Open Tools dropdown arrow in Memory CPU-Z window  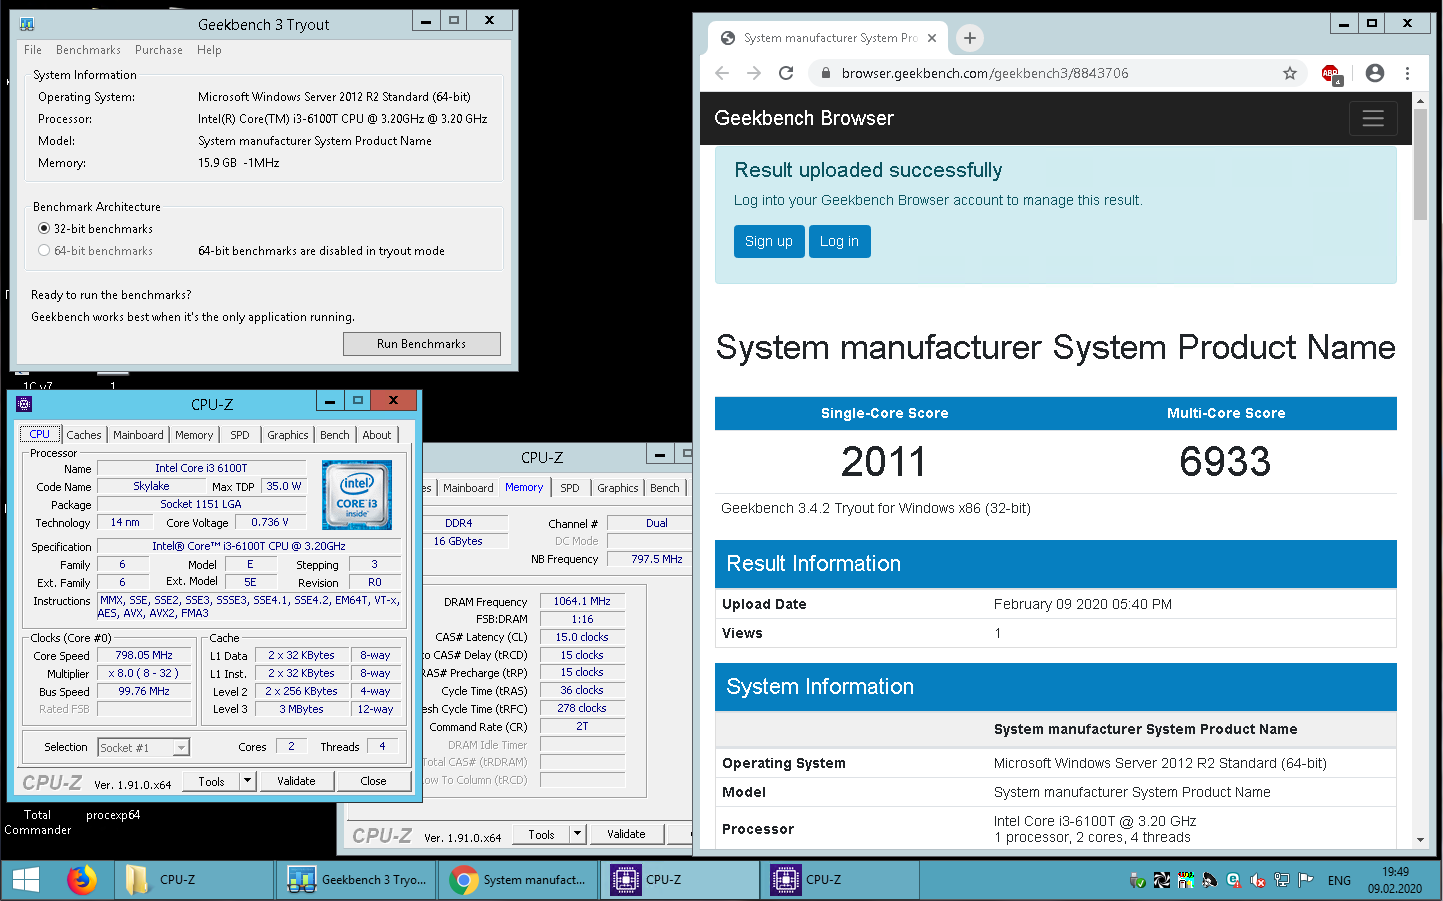coord(577,834)
